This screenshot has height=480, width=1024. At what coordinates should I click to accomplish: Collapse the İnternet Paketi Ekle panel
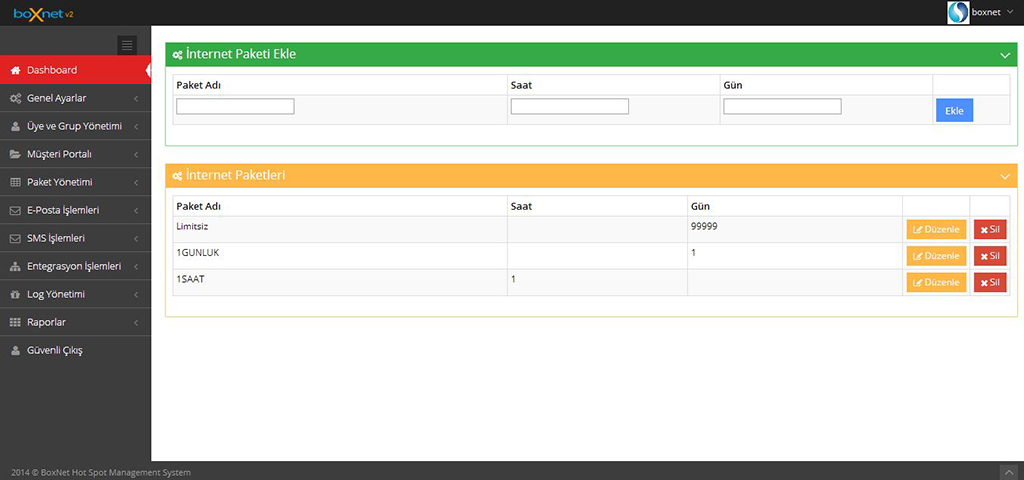coord(1005,56)
